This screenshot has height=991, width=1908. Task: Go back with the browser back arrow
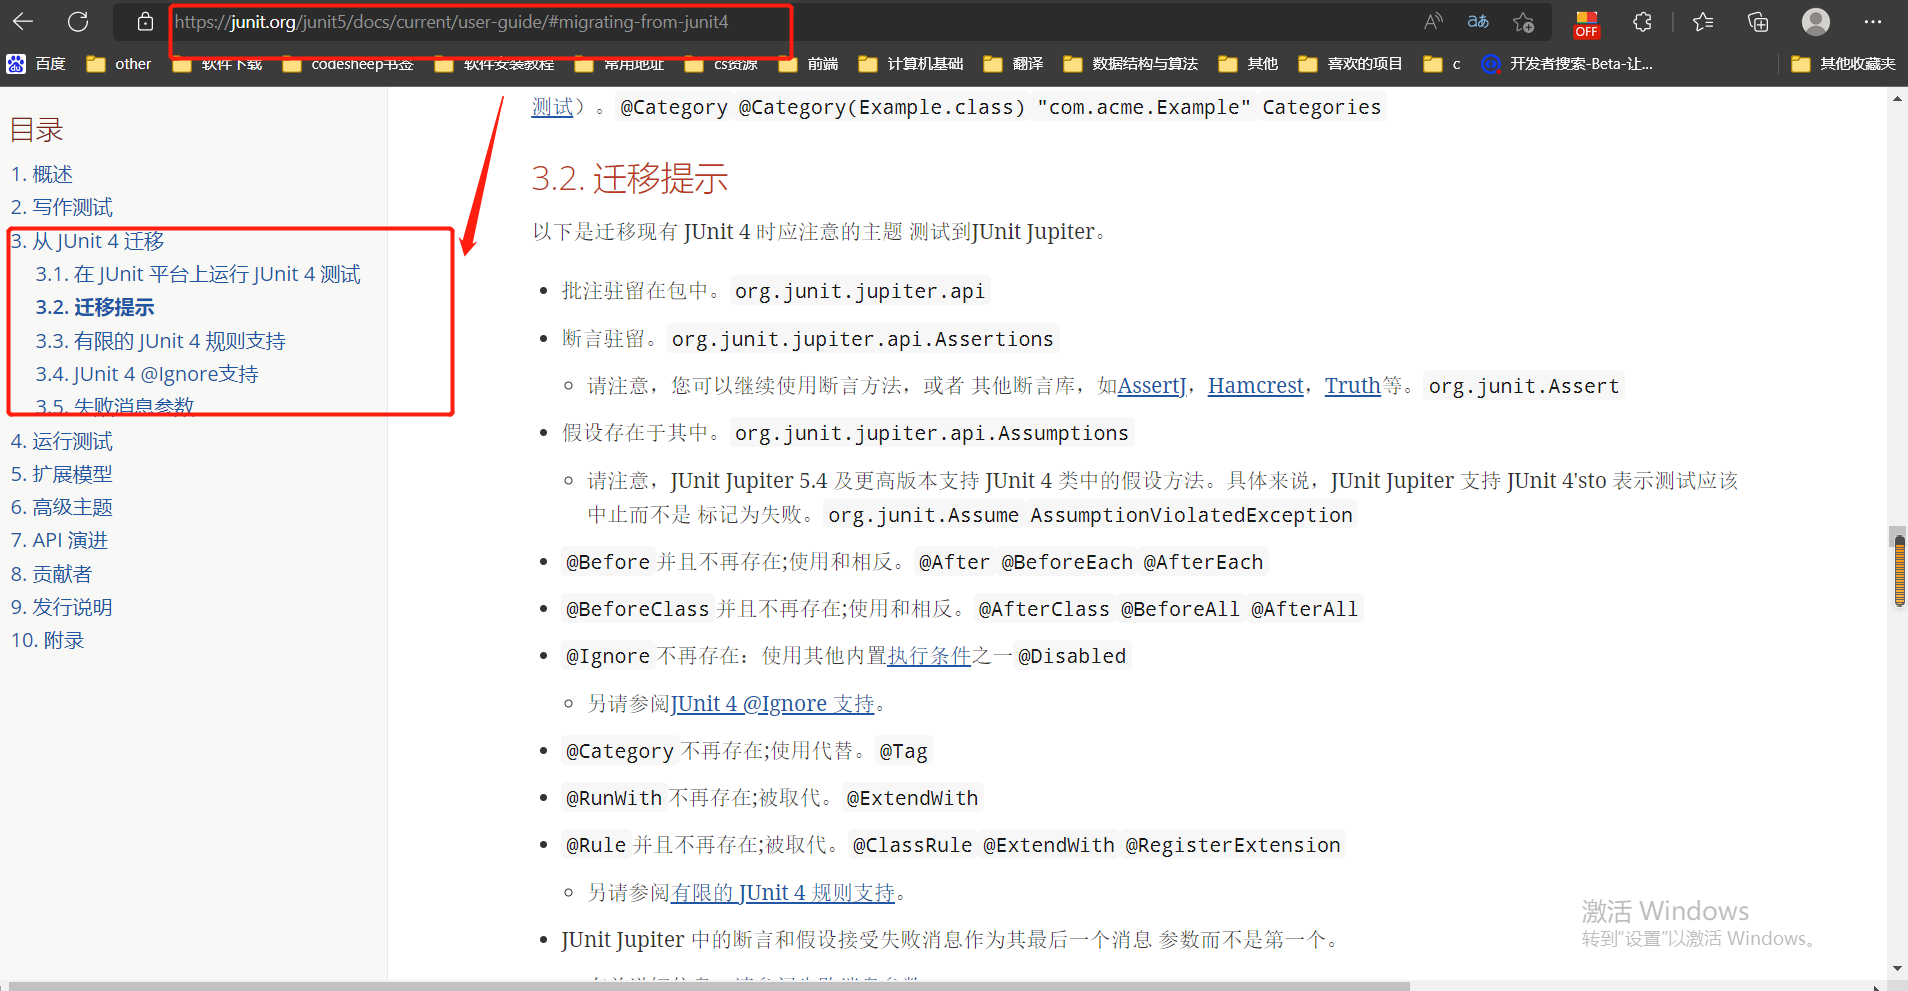pos(23,21)
